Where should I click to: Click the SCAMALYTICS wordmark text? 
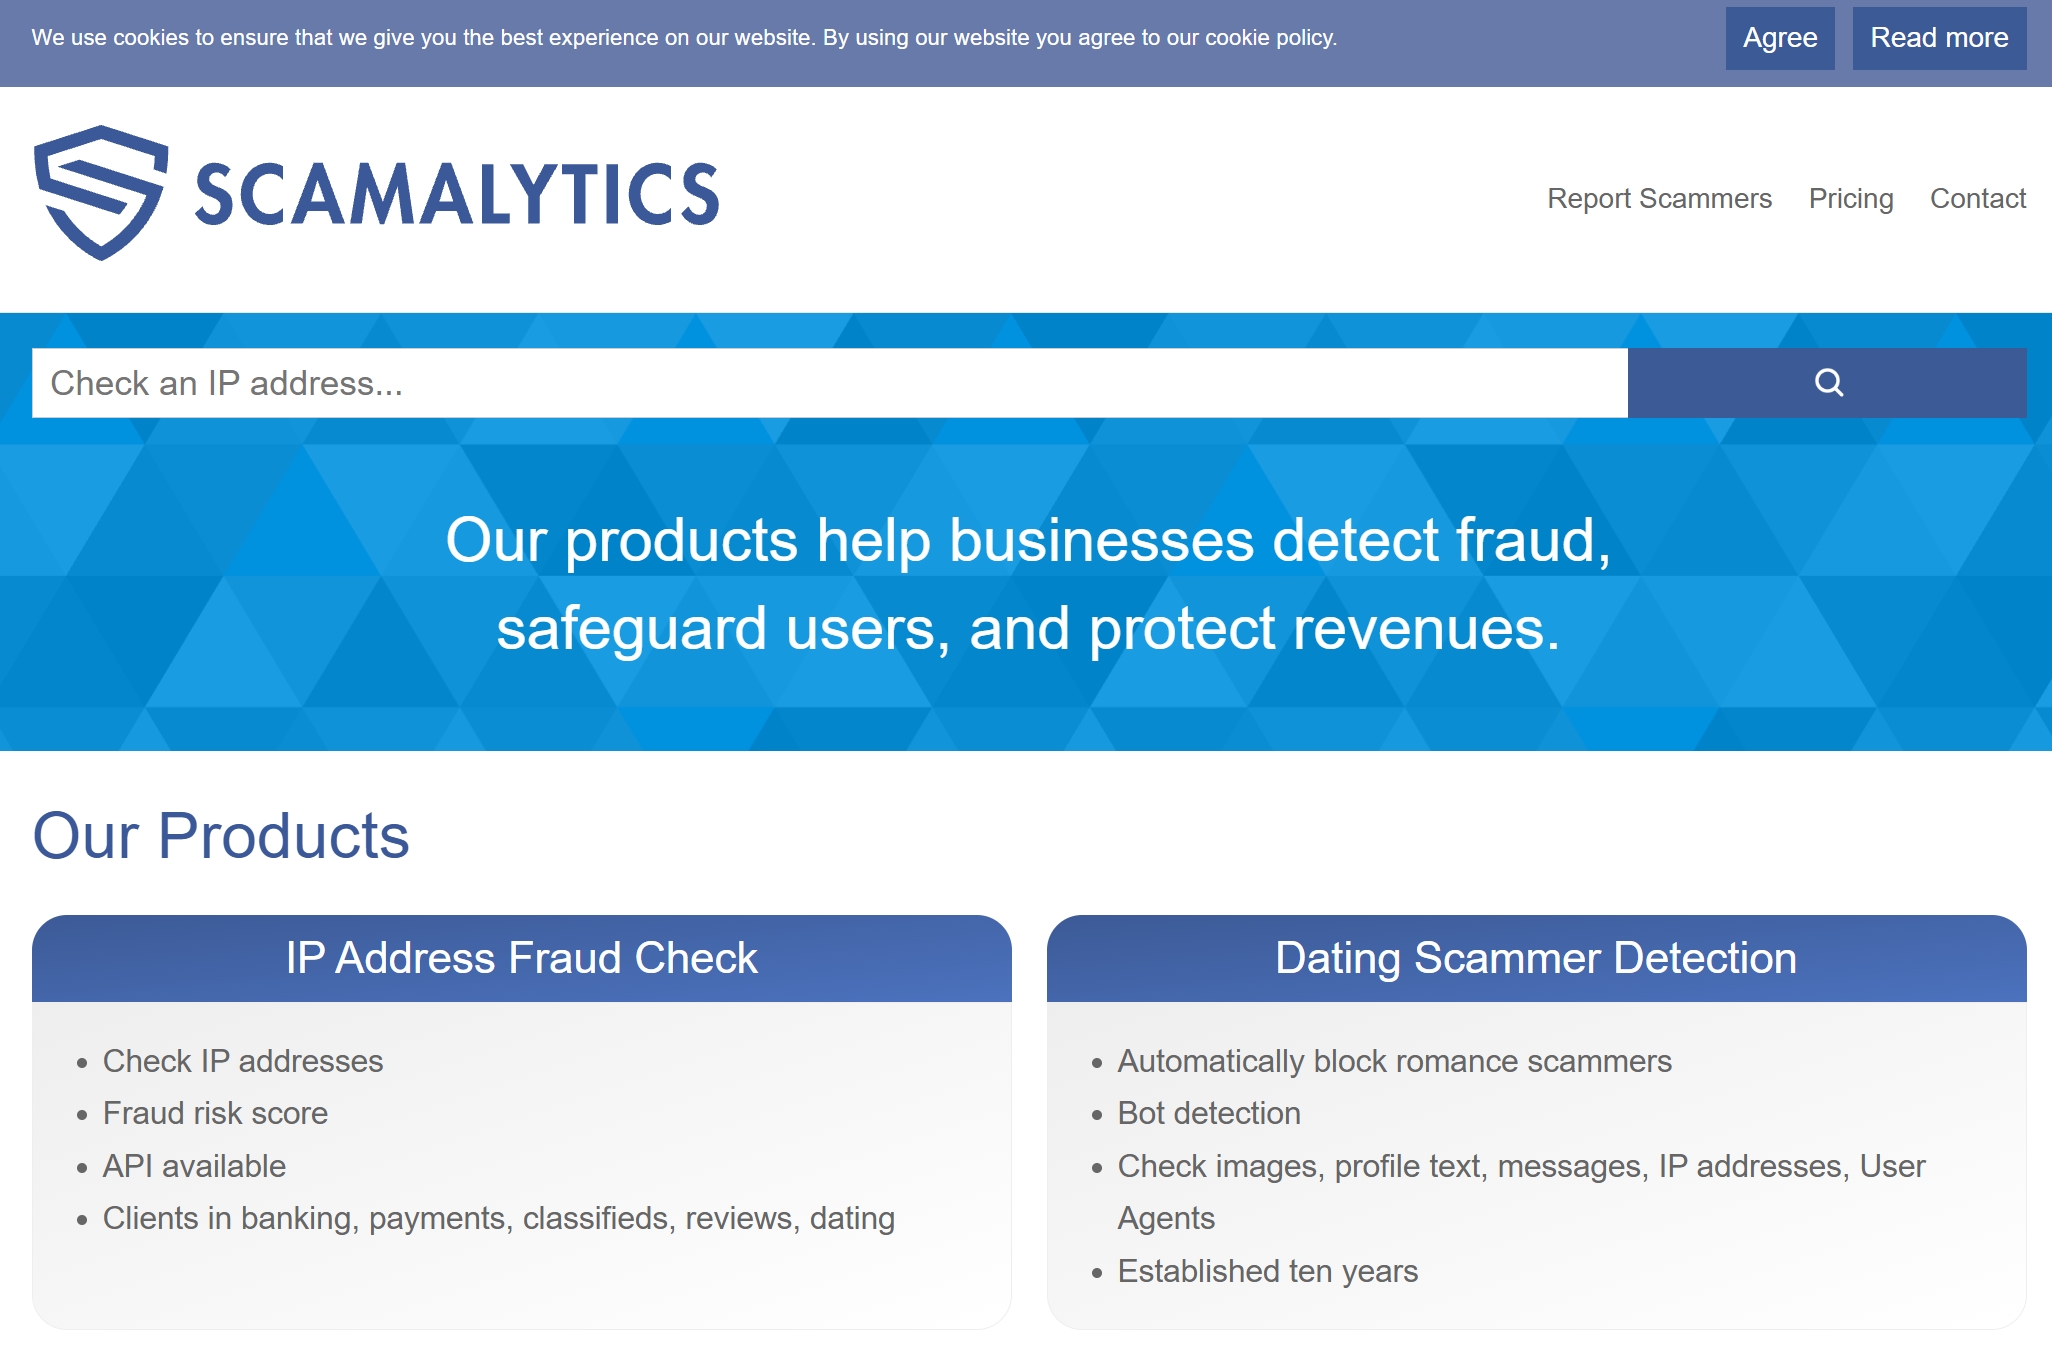coord(457,194)
